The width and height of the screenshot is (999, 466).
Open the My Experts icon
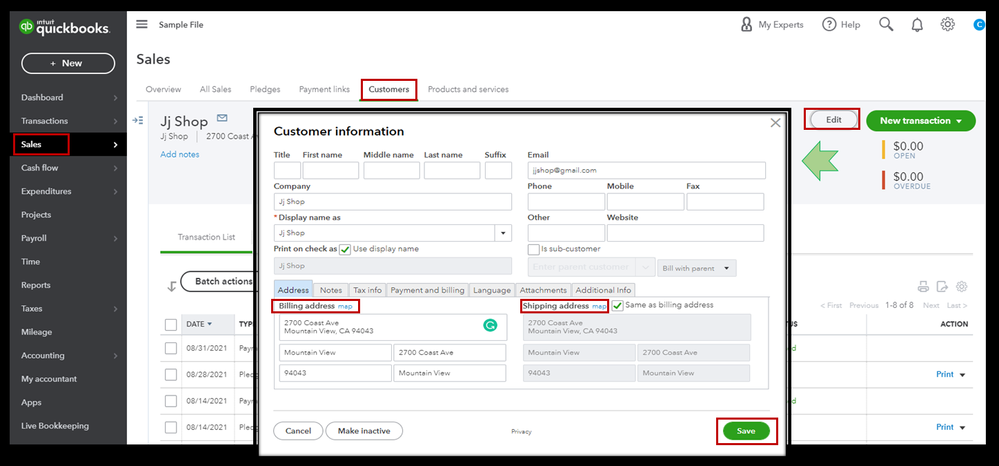[746, 24]
